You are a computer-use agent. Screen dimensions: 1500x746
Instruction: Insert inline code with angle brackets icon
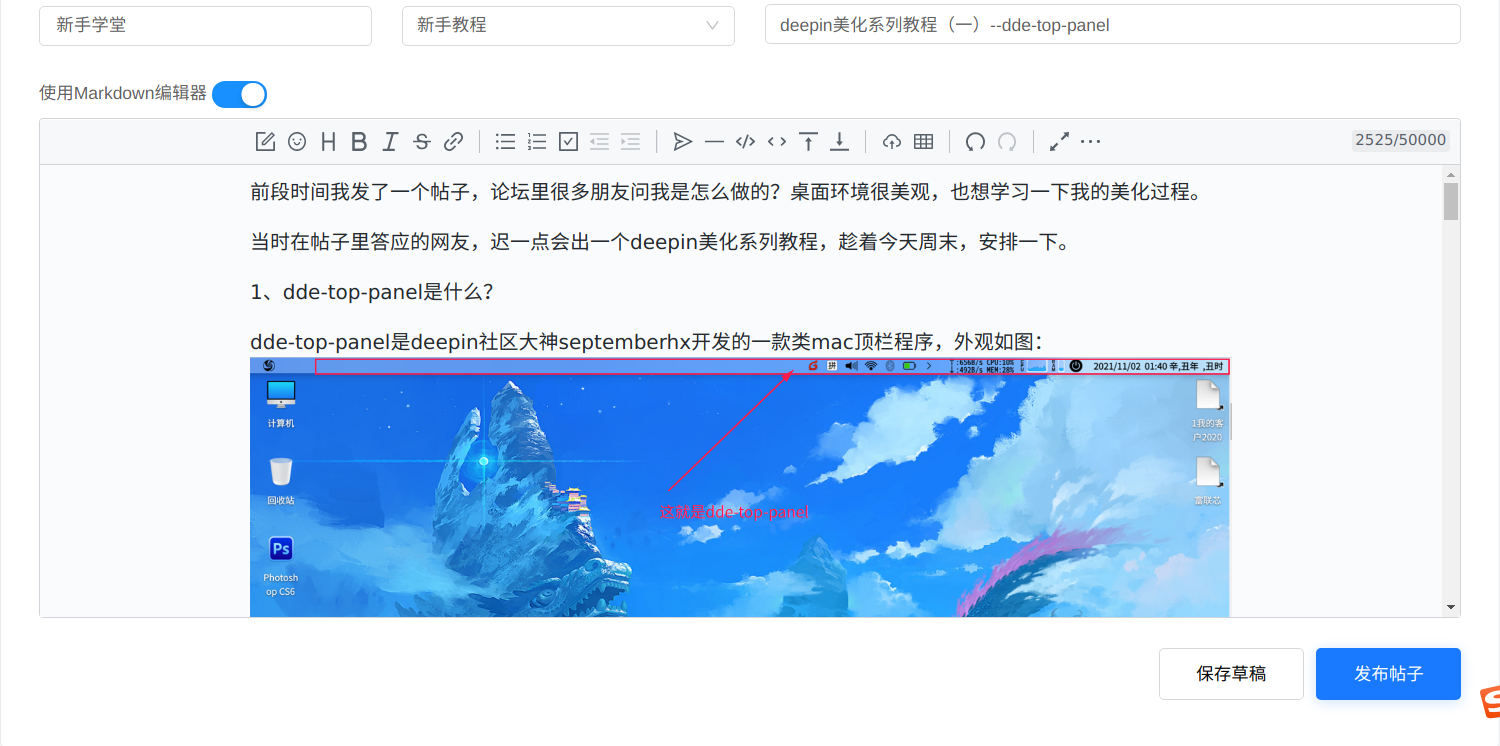point(777,142)
